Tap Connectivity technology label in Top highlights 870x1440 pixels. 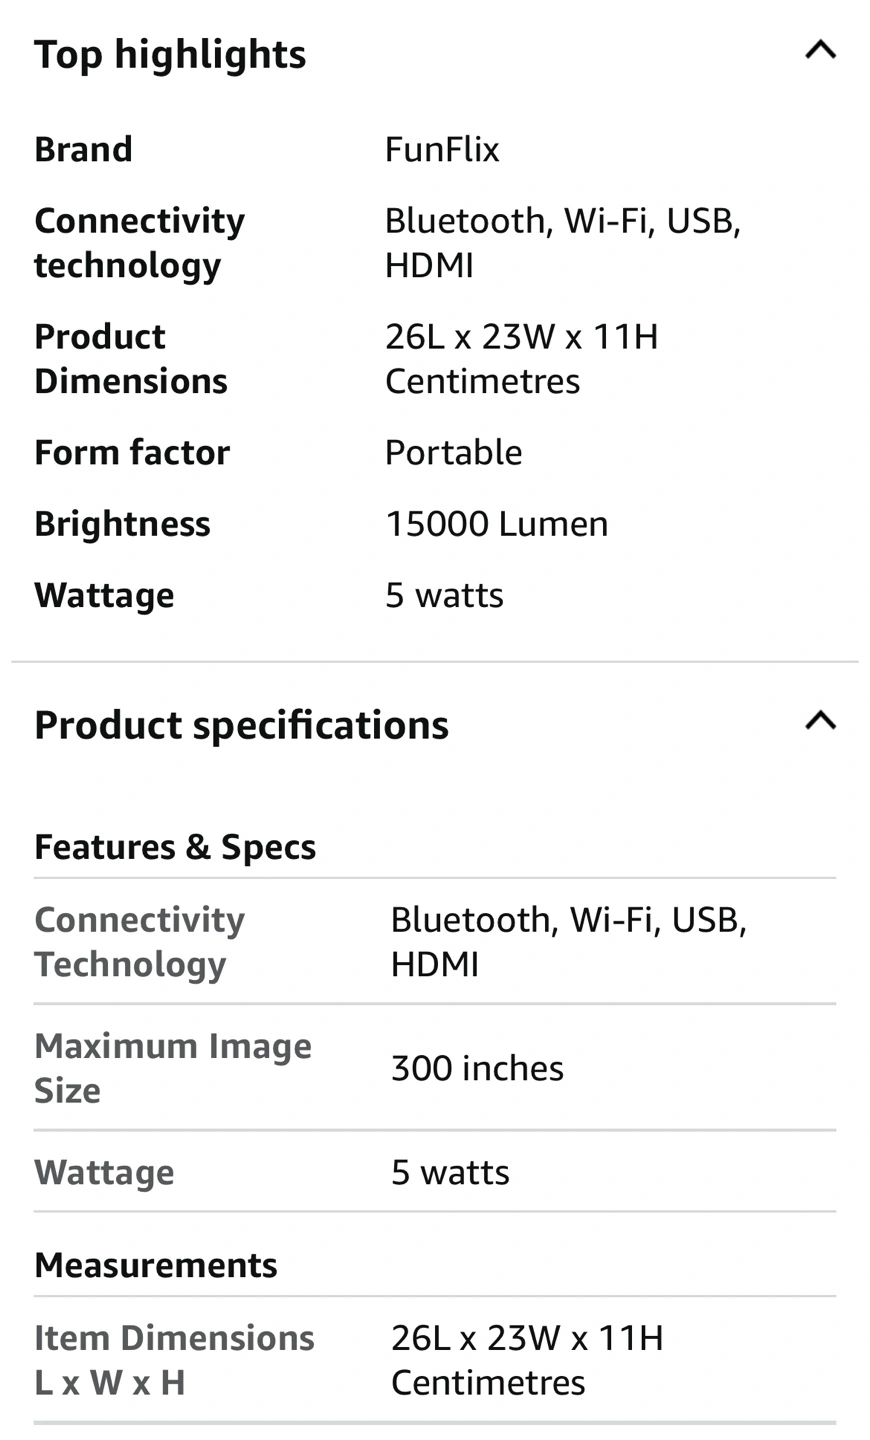(139, 243)
